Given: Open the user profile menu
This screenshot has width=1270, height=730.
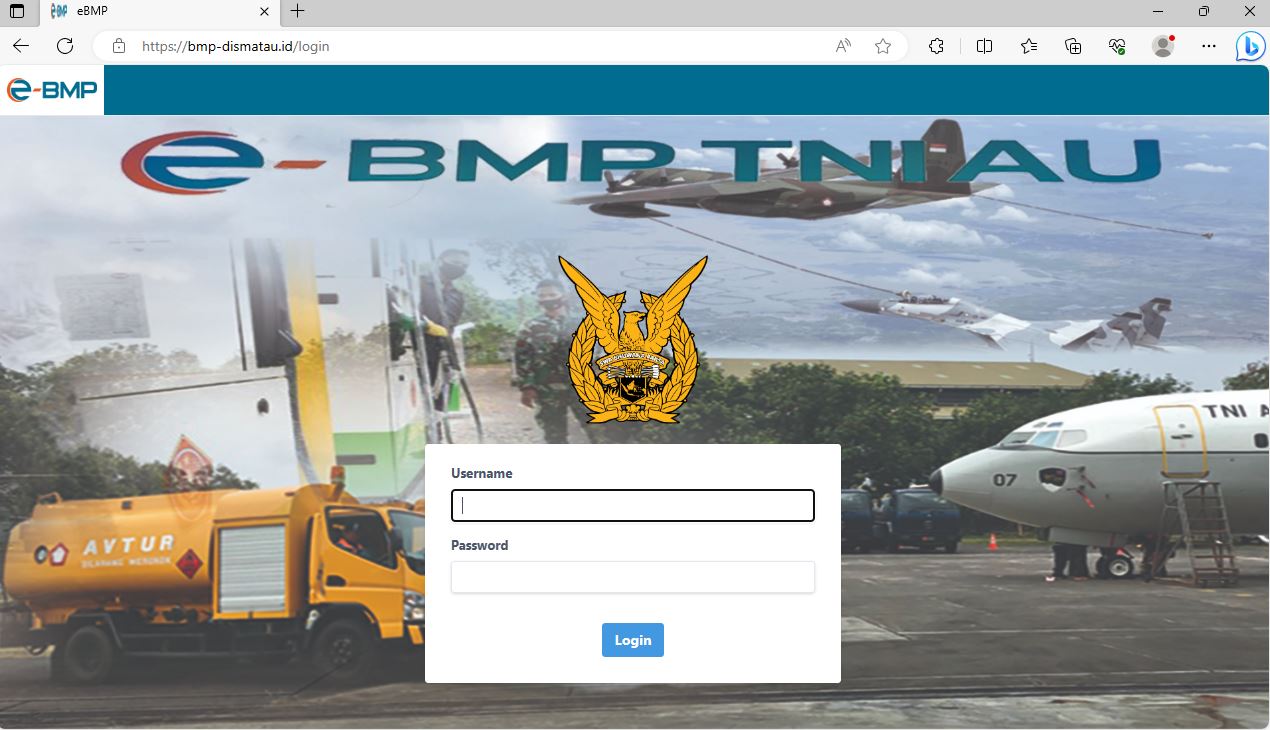Looking at the screenshot, I should pos(1163,46).
